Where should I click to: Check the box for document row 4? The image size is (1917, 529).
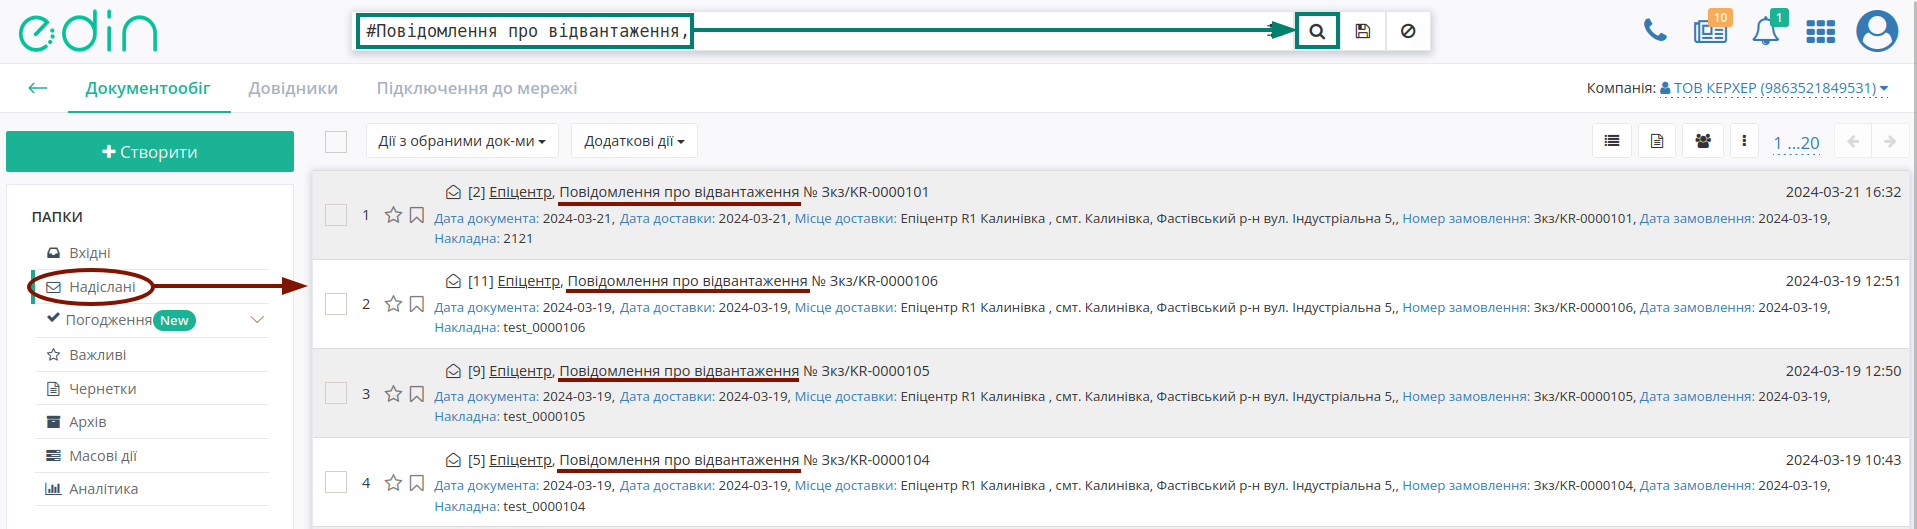(x=336, y=482)
